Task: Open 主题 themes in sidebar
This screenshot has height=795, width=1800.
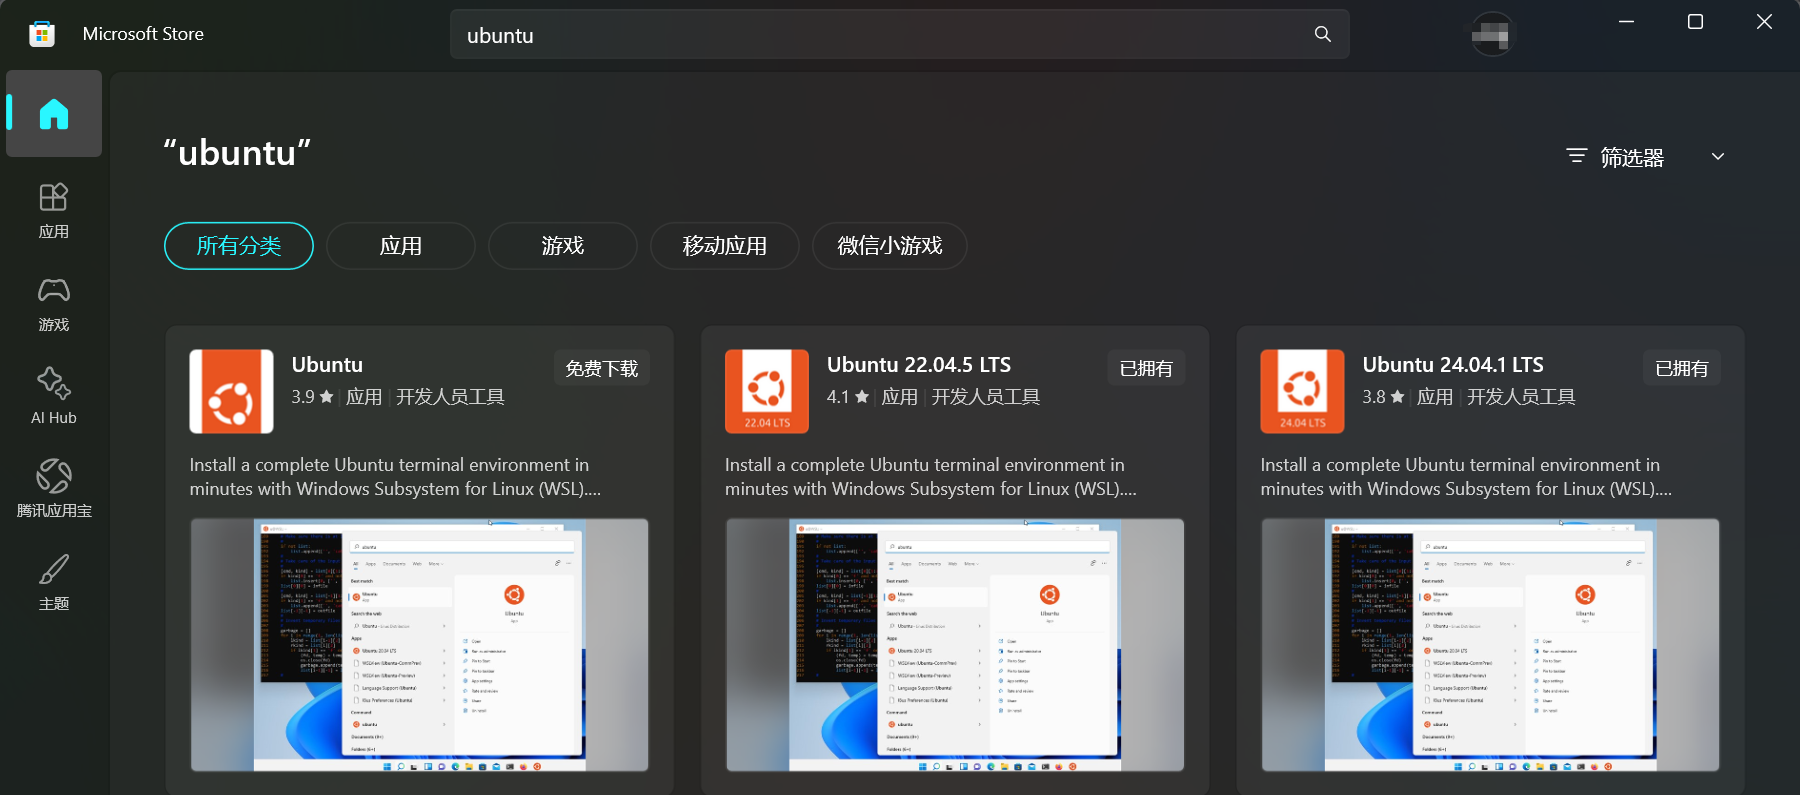Action: click(x=54, y=583)
